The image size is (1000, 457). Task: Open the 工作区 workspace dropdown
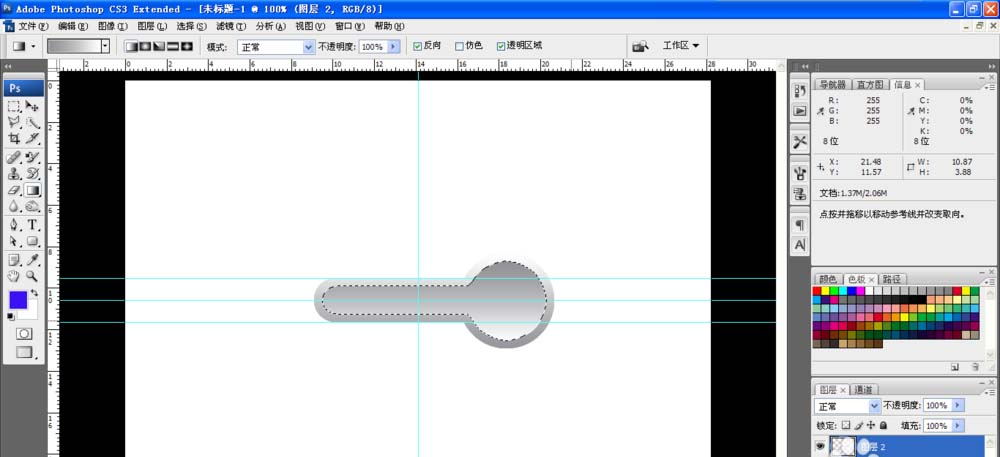pyautogui.click(x=680, y=46)
